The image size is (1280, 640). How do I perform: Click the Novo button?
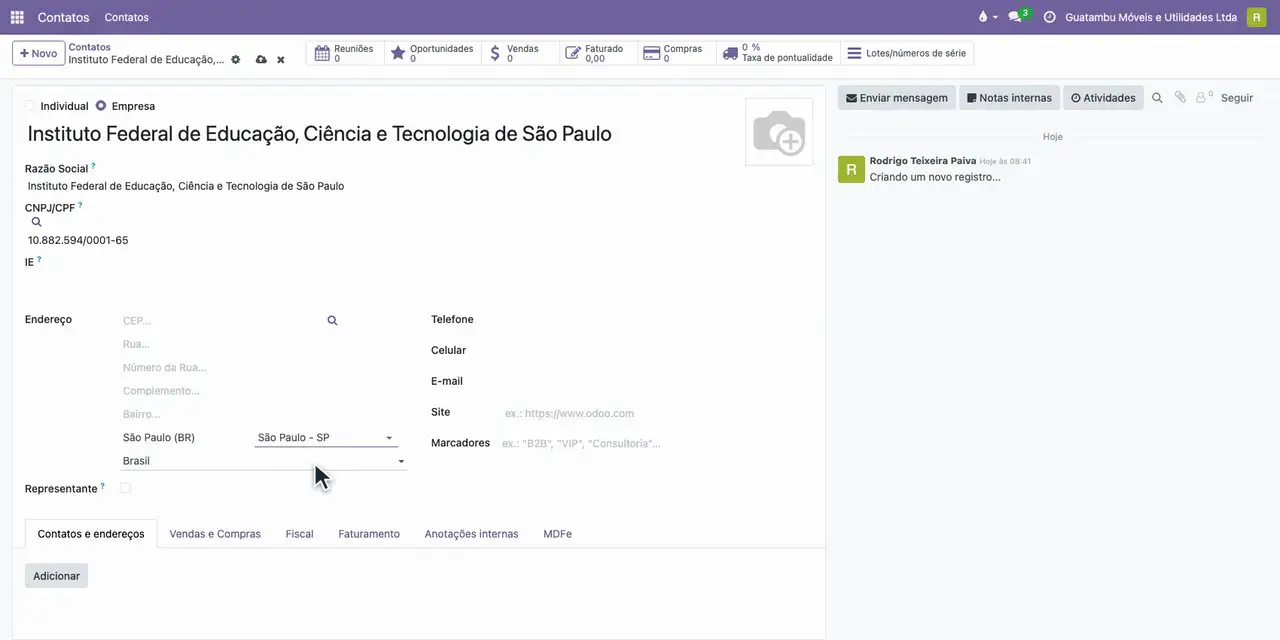tap(39, 53)
